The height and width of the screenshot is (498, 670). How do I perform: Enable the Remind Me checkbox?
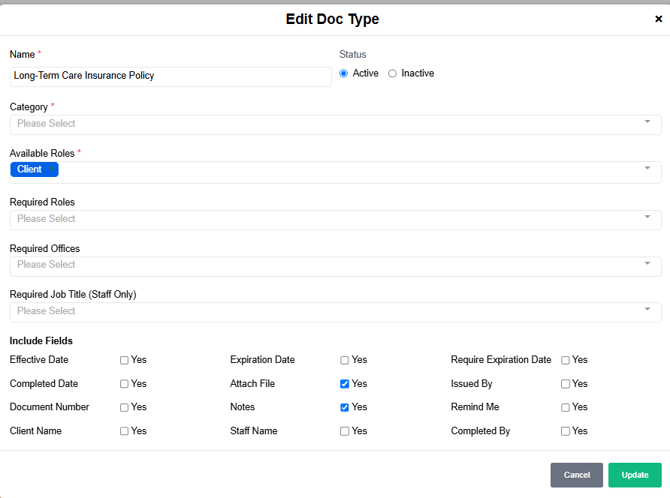(x=565, y=408)
